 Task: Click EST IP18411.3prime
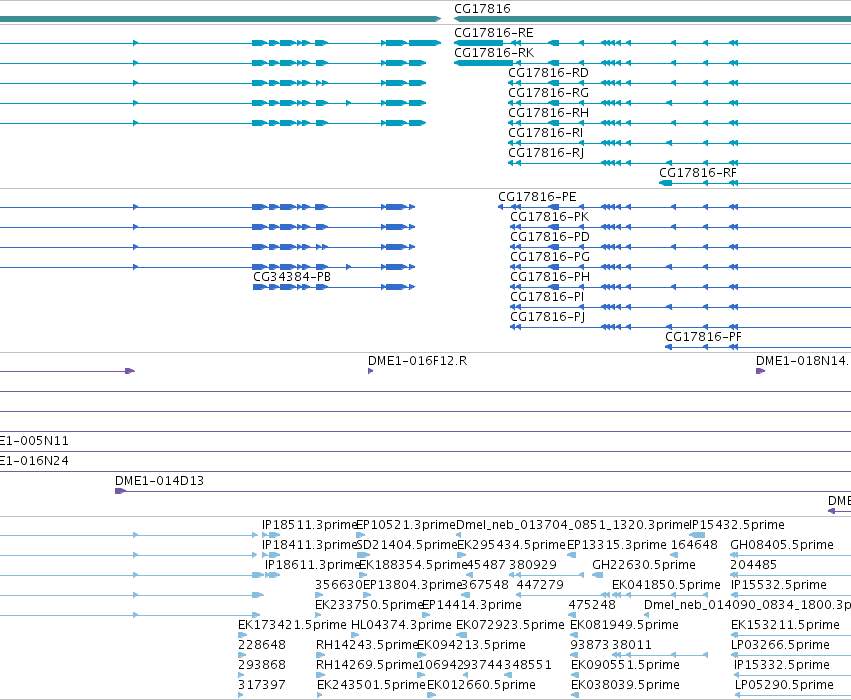pos(309,545)
